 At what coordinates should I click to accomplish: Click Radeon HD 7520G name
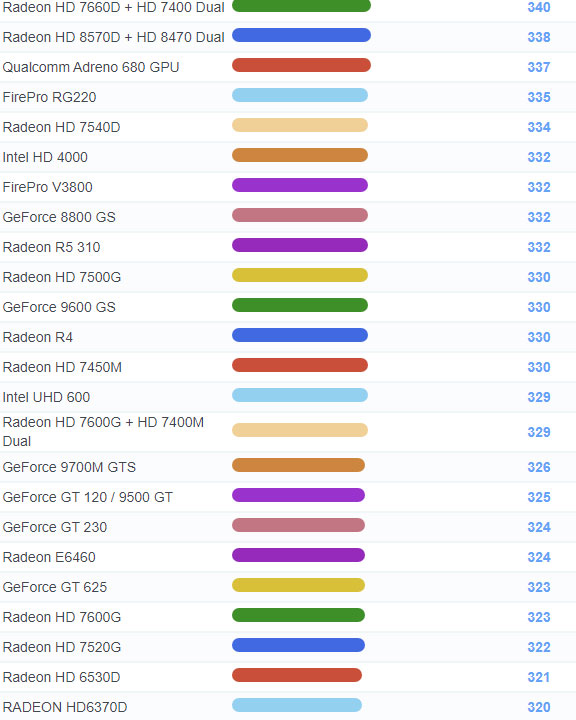[x=62, y=647]
